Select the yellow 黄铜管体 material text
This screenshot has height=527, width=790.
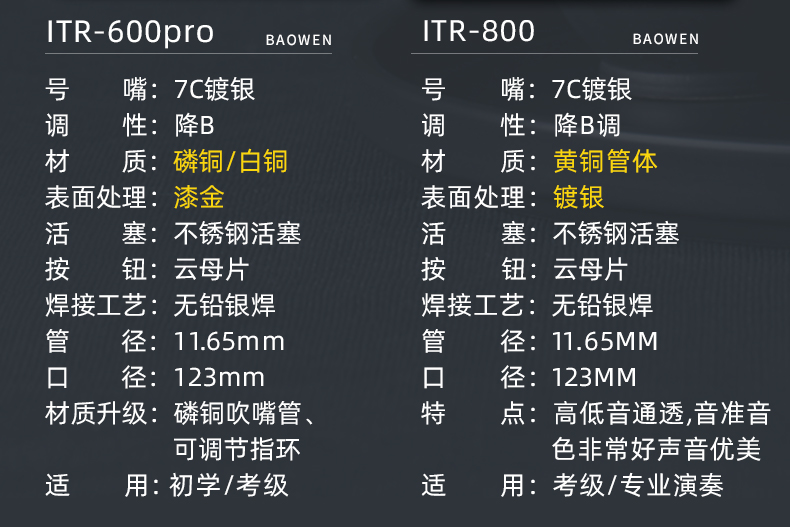click(x=605, y=162)
